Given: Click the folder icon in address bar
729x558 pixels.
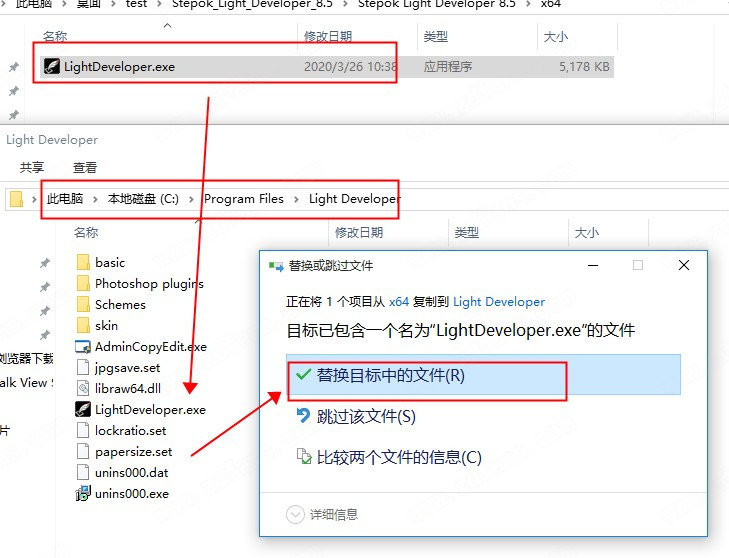Looking at the screenshot, I should point(16,199).
